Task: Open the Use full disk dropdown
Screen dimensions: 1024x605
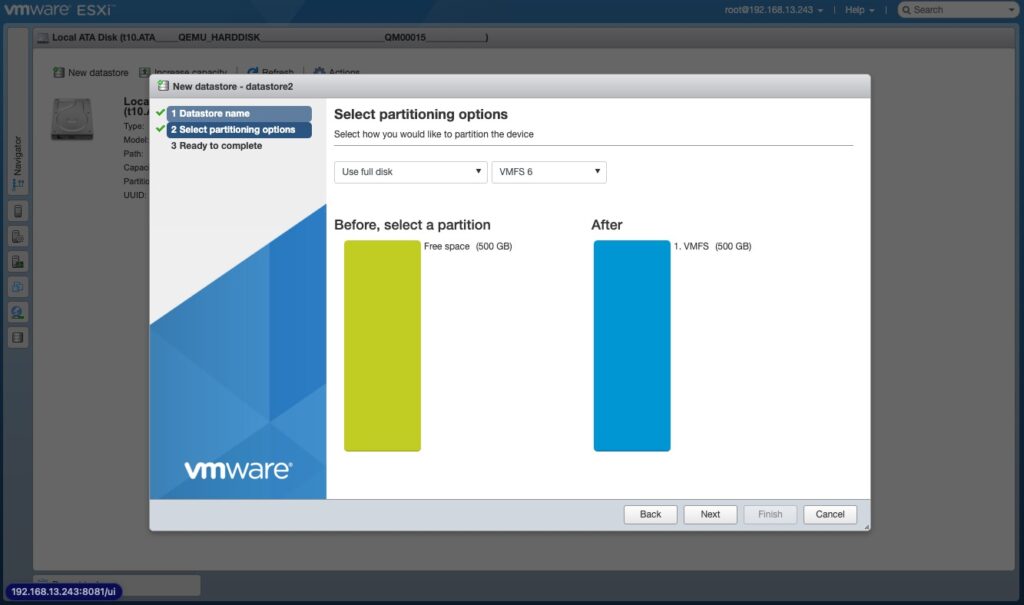Action: pos(411,172)
